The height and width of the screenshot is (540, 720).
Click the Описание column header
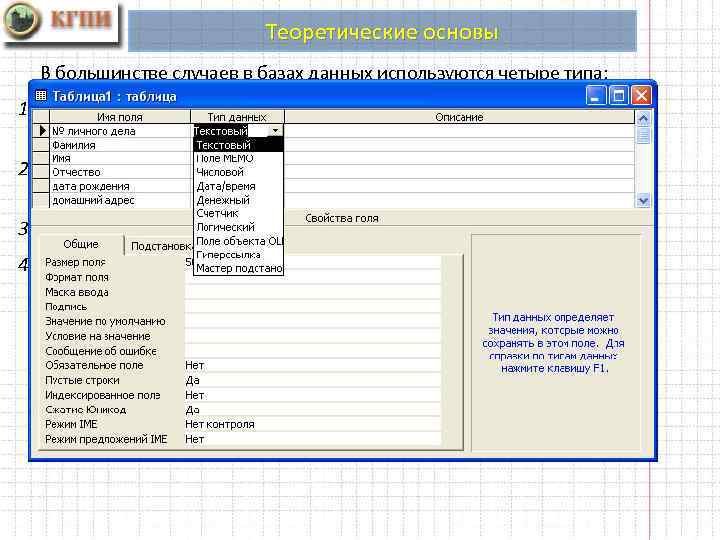pyautogui.click(x=459, y=117)
